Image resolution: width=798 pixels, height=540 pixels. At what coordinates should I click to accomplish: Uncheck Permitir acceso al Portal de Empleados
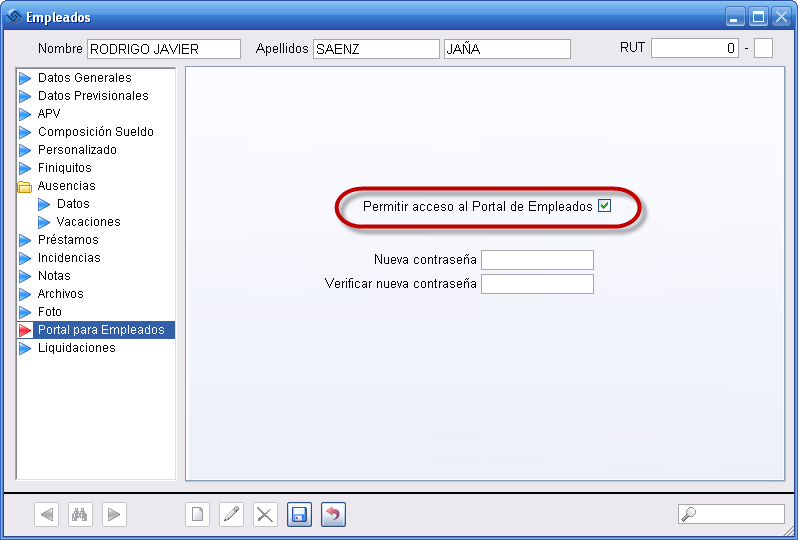click(x=604, y=206)
